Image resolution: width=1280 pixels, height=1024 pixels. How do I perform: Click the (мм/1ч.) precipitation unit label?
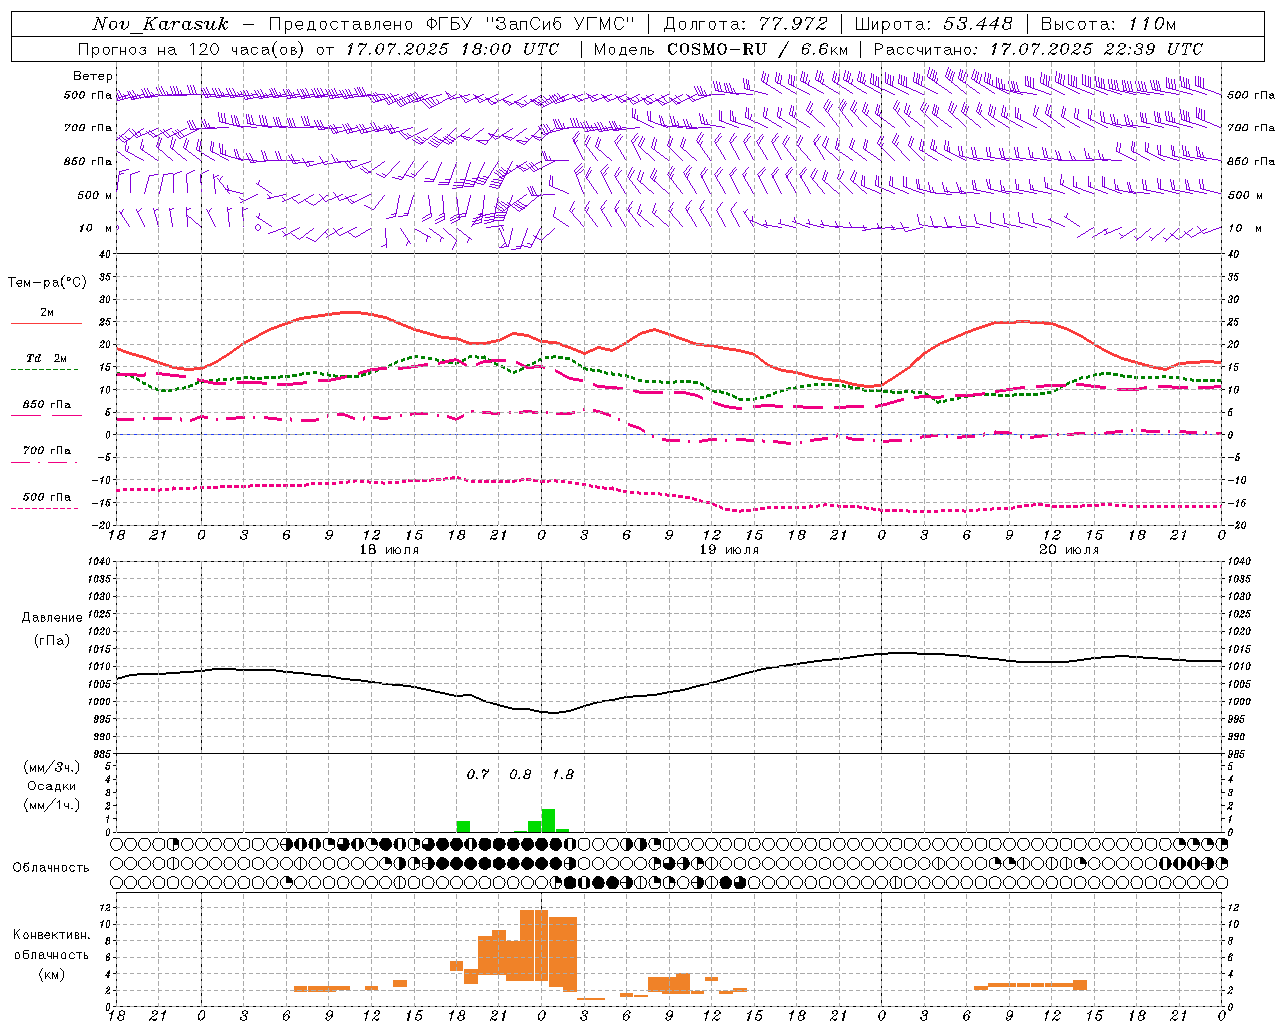[x=51, y=805]
